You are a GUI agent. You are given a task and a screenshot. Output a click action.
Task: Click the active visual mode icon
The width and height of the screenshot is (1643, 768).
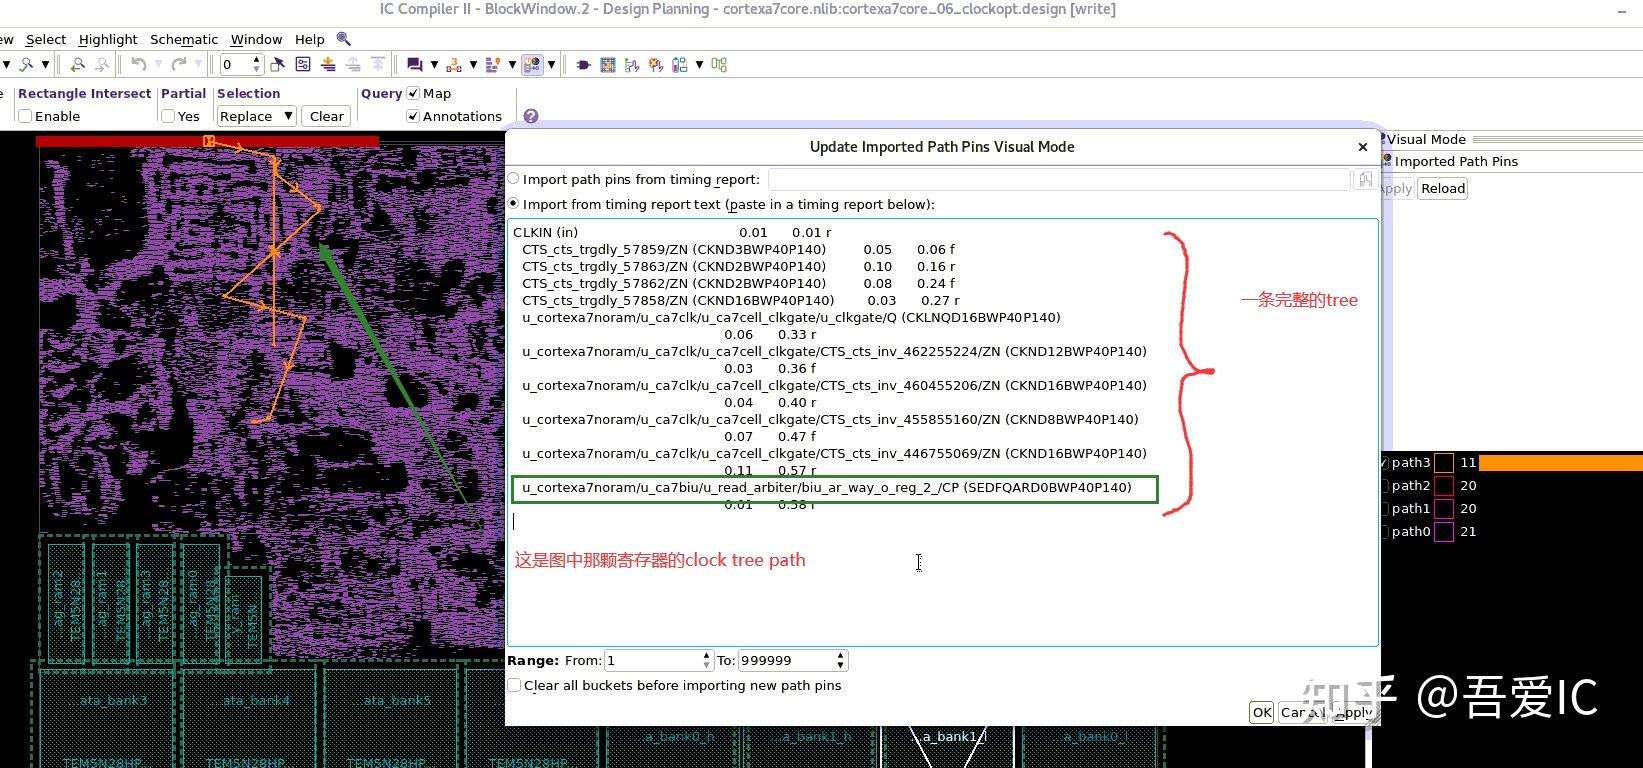[x=532, y=64]
